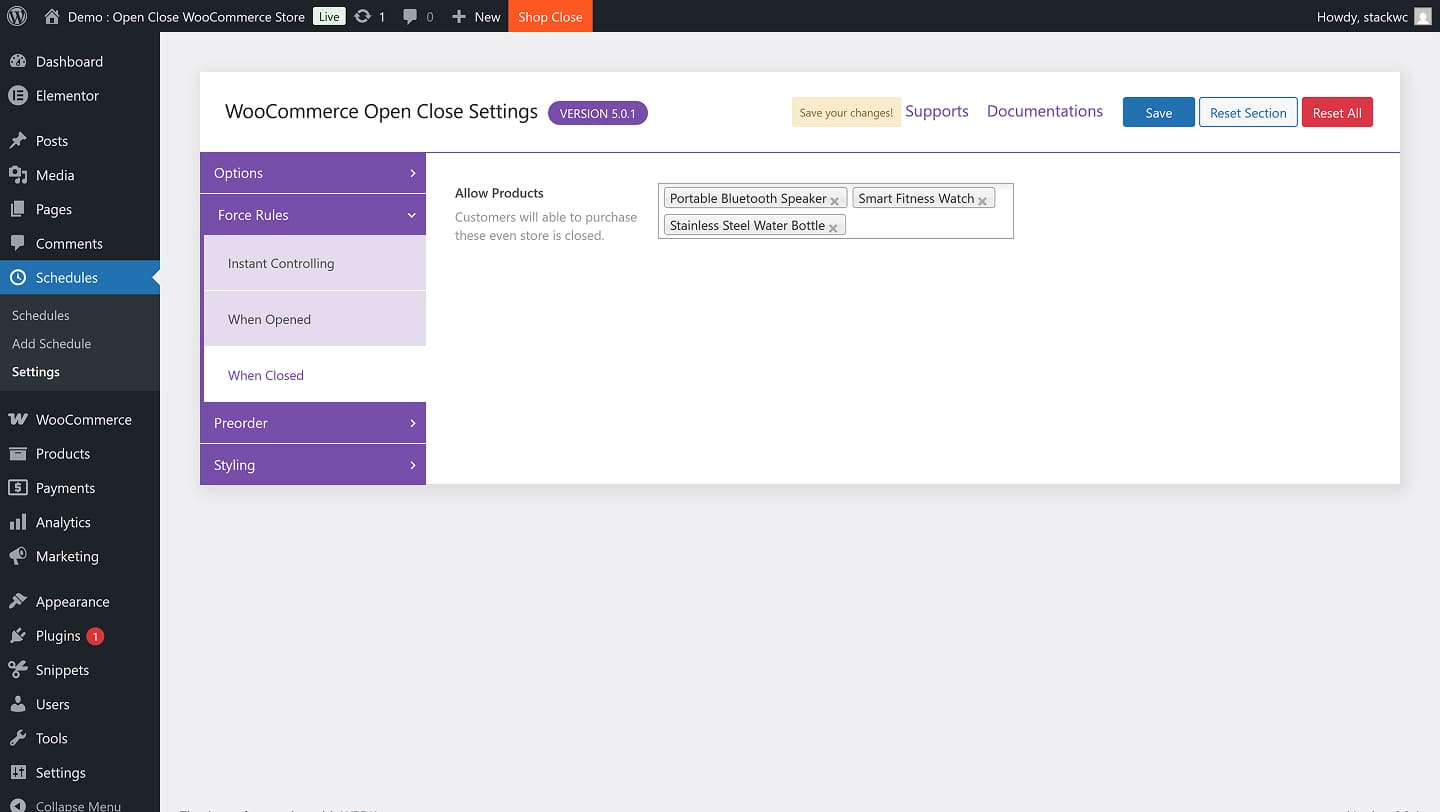Click the New text in admin bar
Viewport: 1440px width, 812px height.
488,17
